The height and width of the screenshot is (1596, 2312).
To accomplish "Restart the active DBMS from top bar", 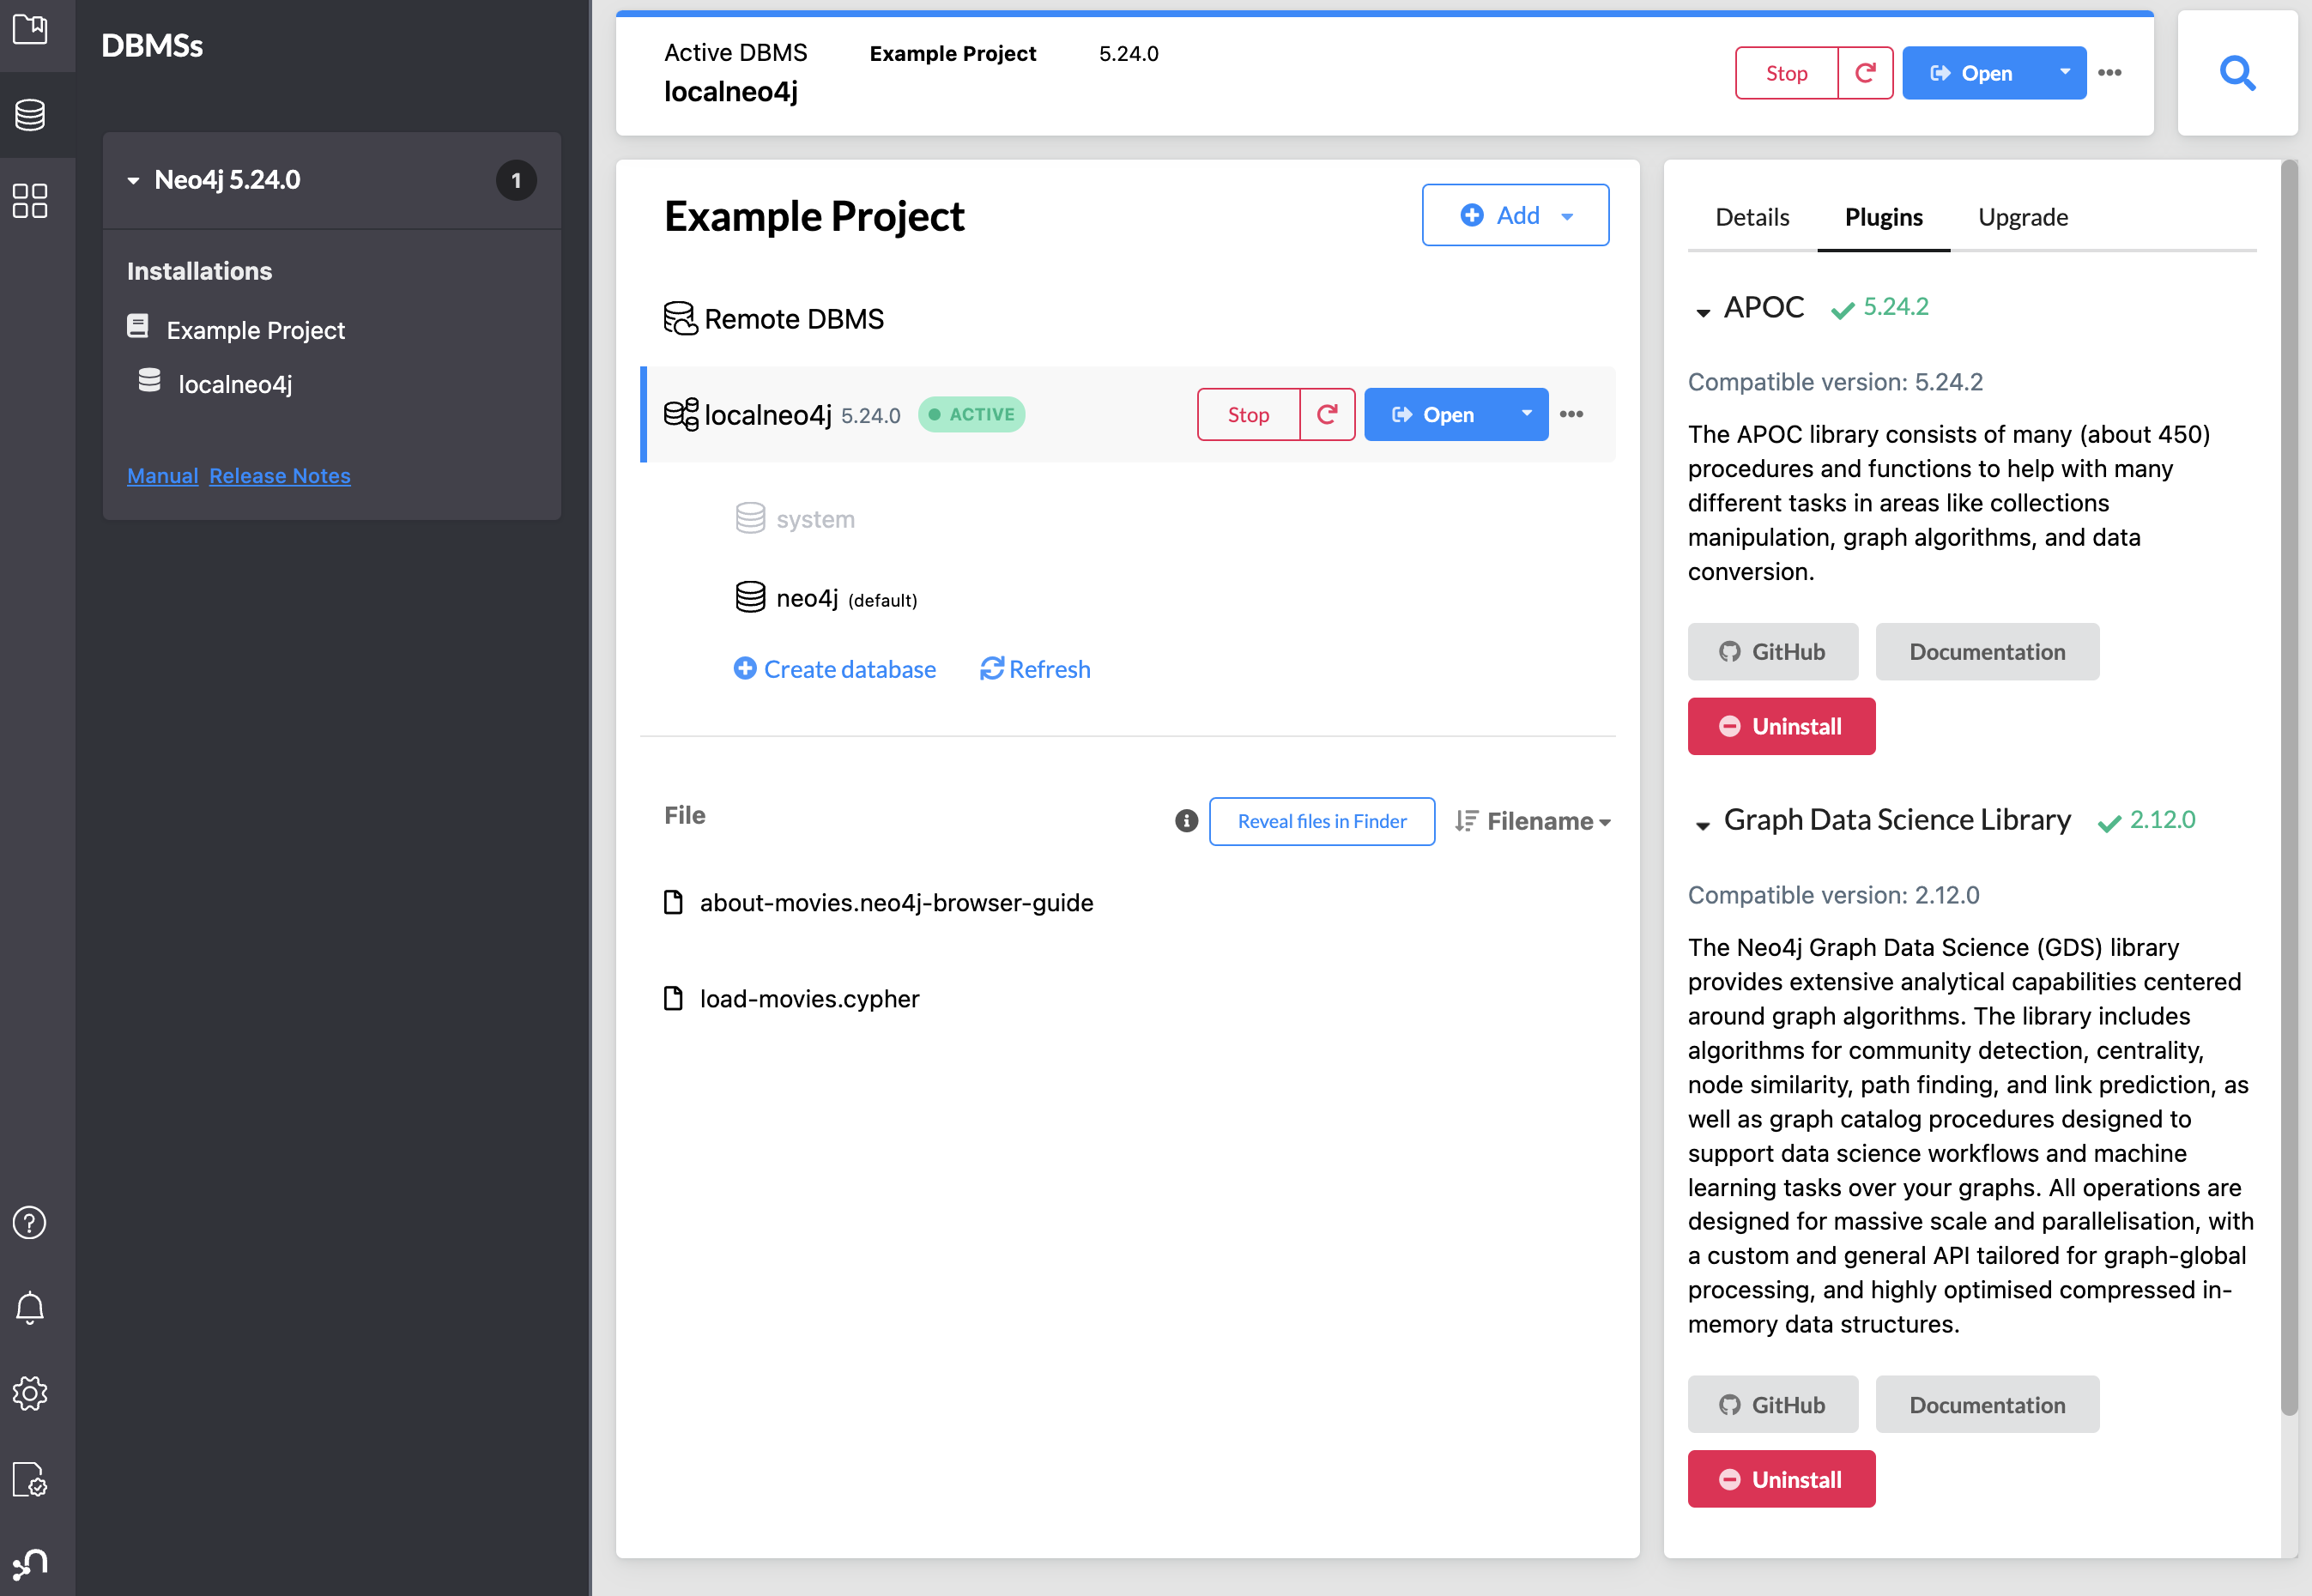I will point(1865,73).
